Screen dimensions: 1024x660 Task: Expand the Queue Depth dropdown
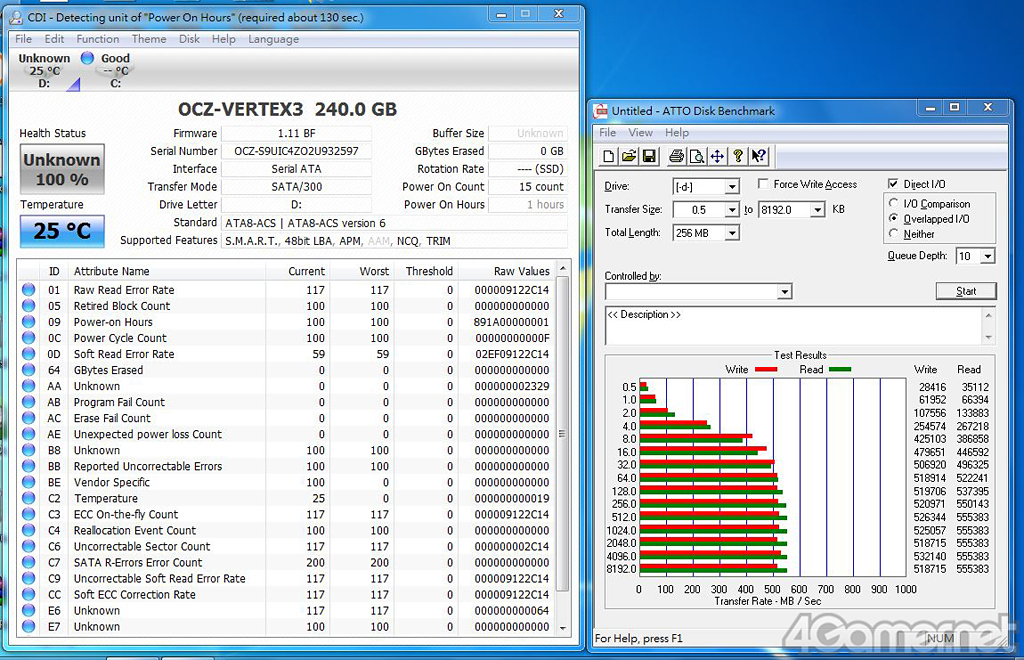988,256
